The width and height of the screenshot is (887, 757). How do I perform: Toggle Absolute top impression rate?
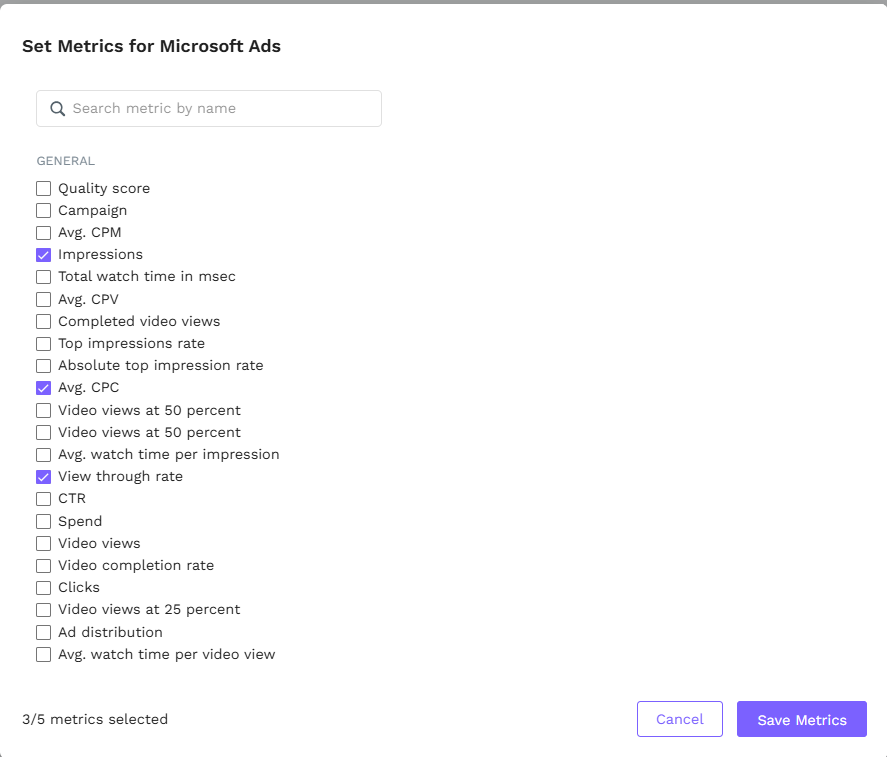coord(44,366)
